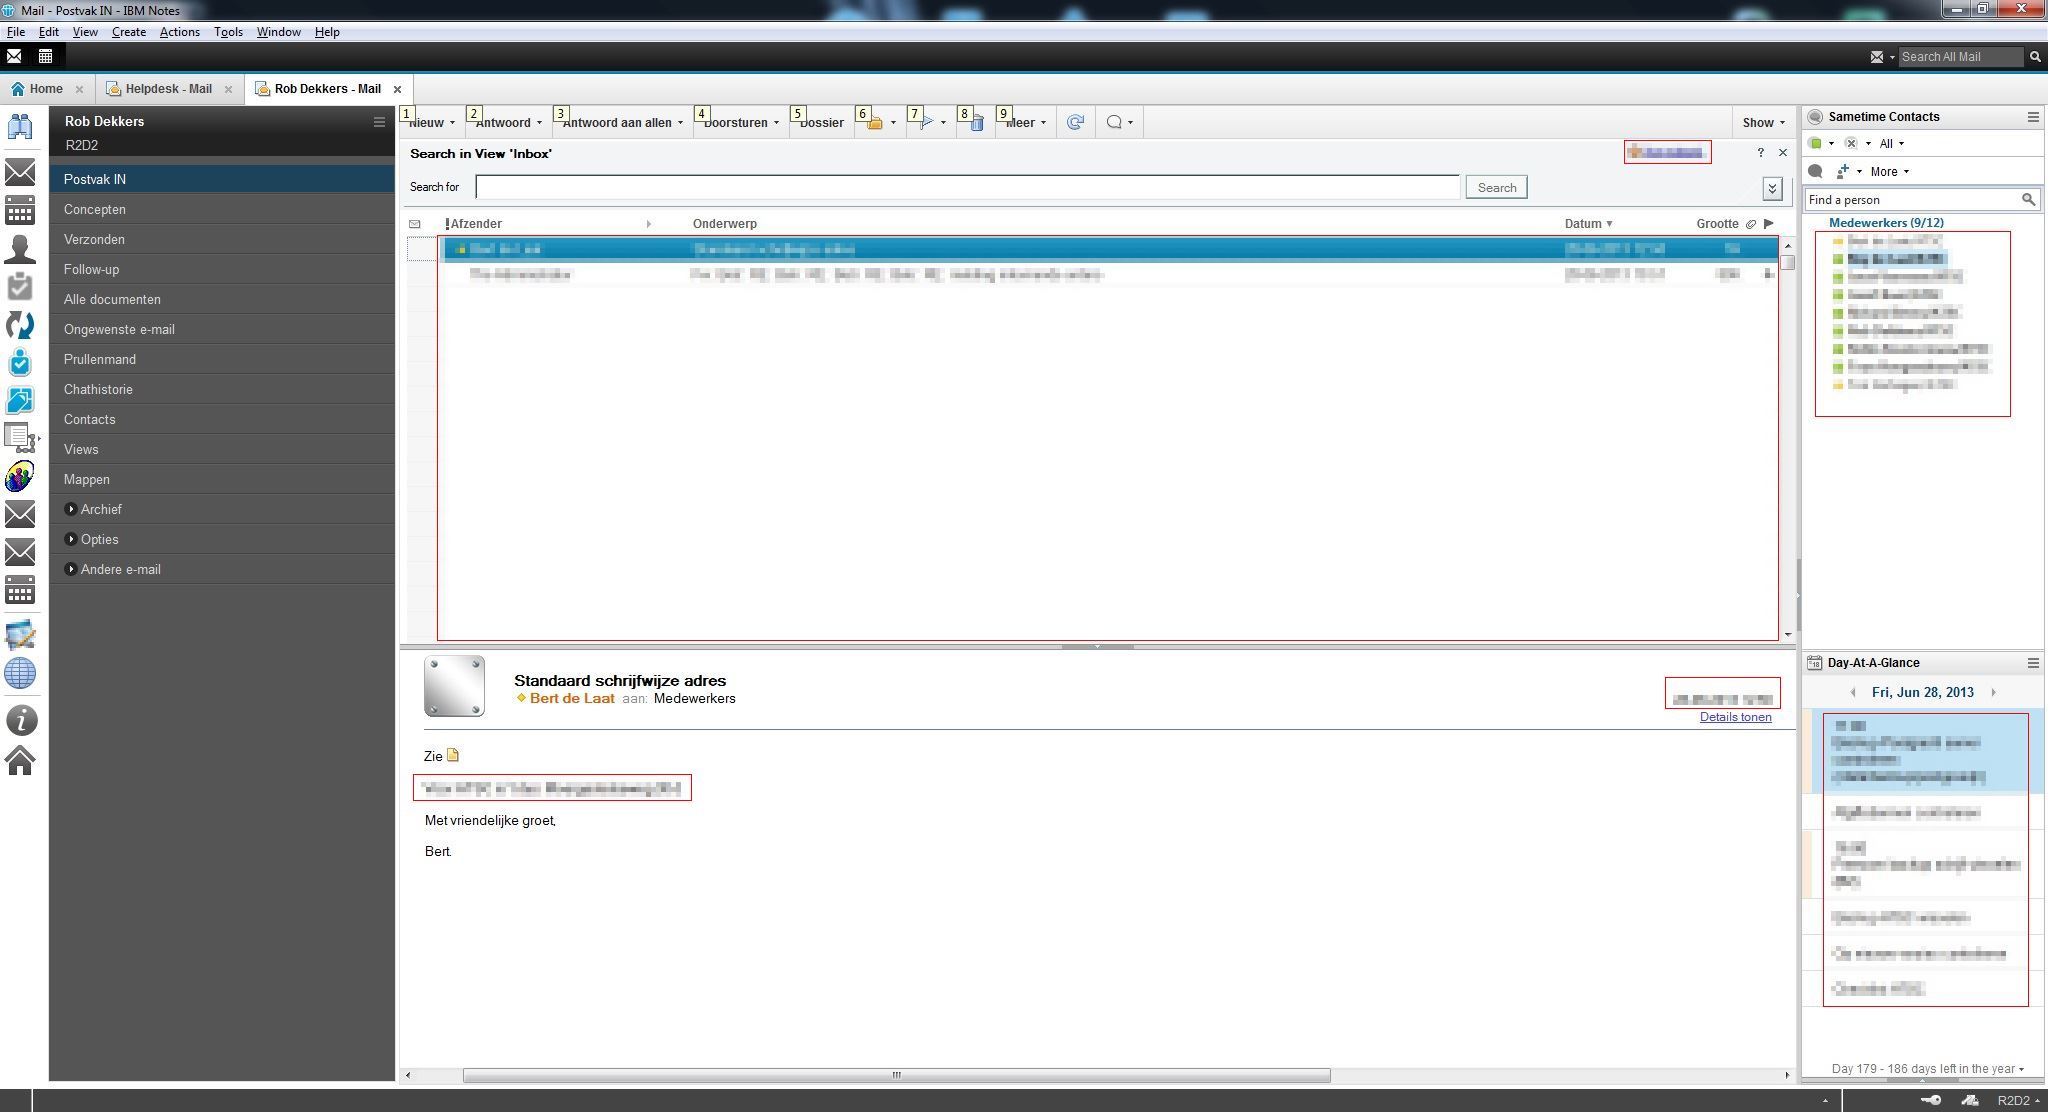Open the Contacts person silhouette sidebar icon
This screenshot has height=1112, width=2048.
pyautogui.click(x=20, y=248)
